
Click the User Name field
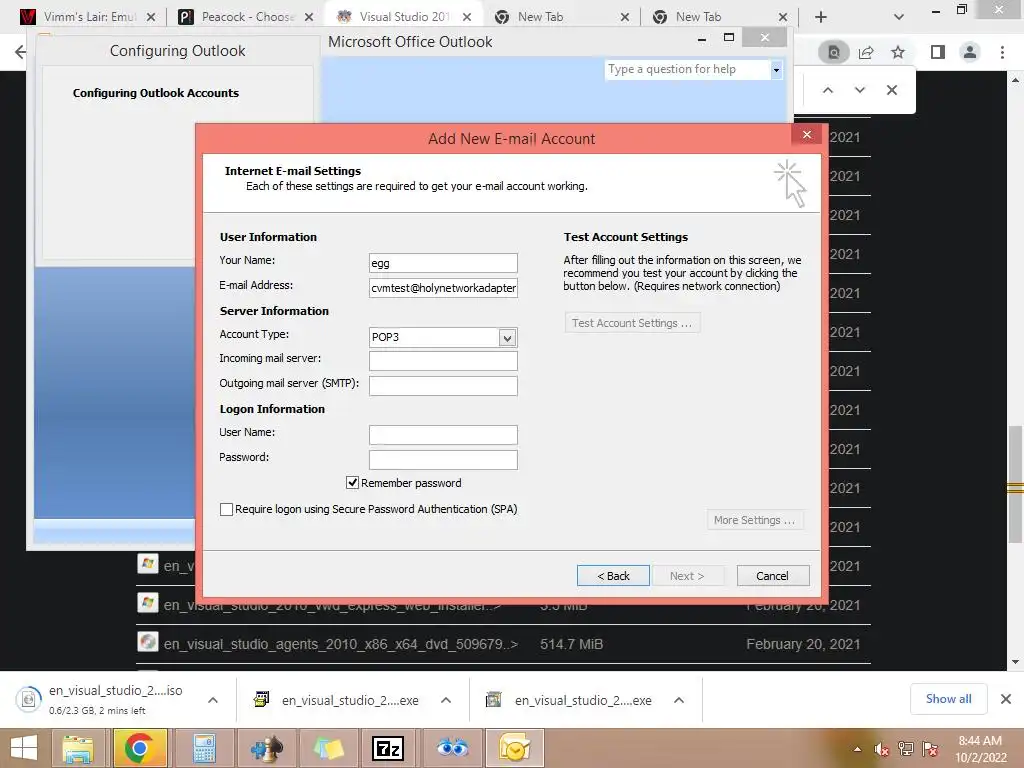click(443, 435)
